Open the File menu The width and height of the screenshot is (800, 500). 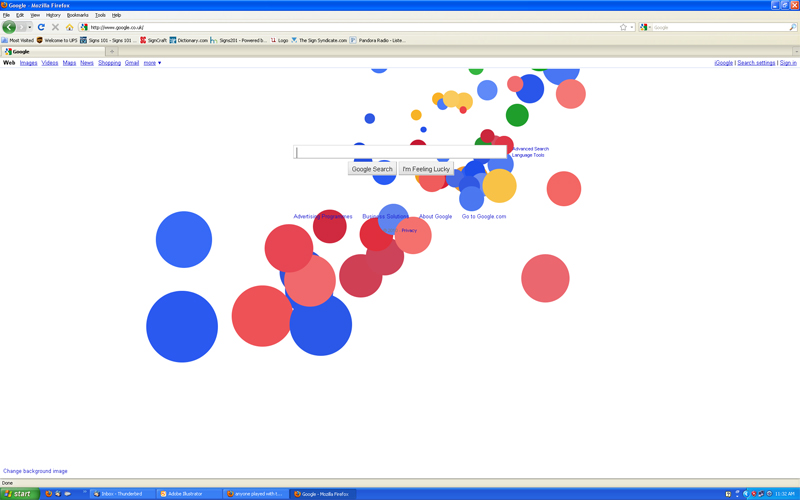6,15
